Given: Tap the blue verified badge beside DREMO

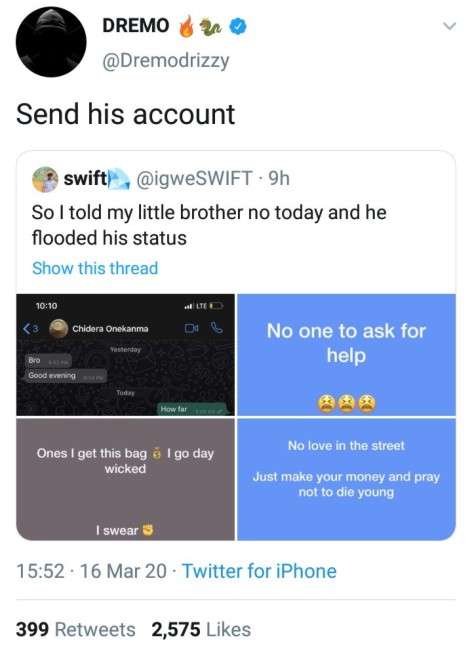Looking at the screenshot, I should 238,26.
